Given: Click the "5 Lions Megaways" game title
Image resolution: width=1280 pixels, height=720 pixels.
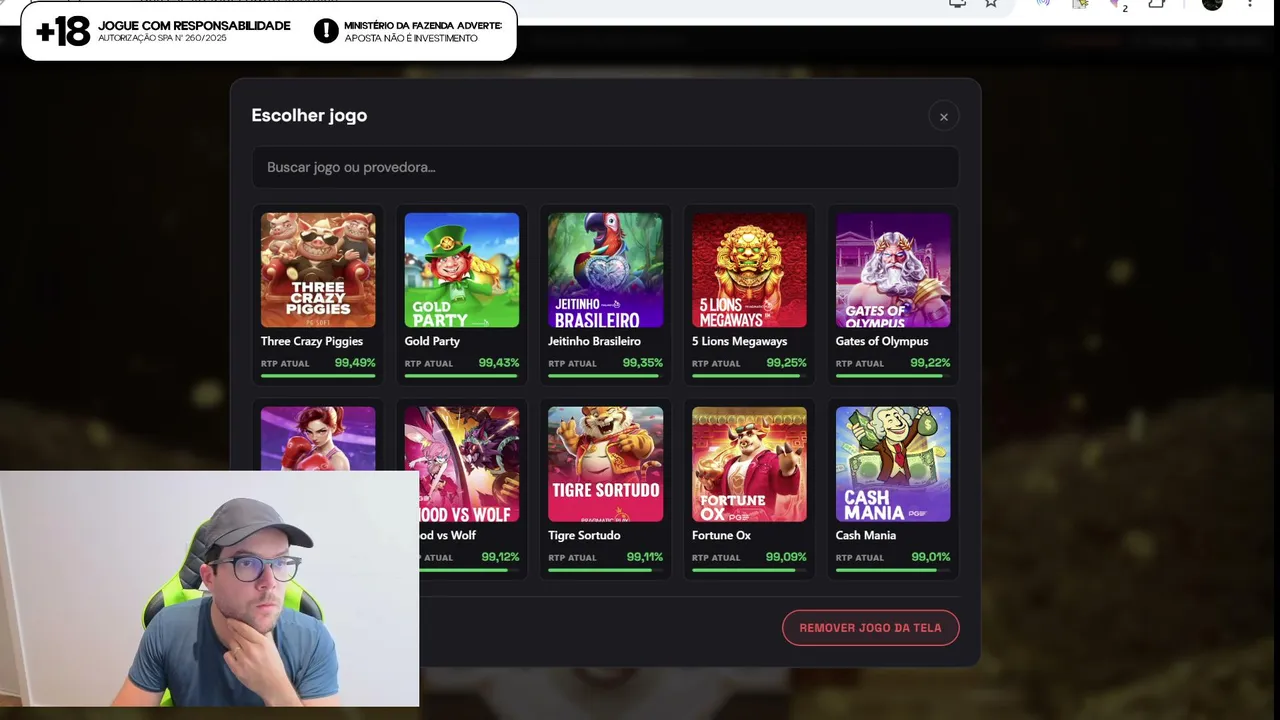Looking at the screenshot, I should click(739, 341).
